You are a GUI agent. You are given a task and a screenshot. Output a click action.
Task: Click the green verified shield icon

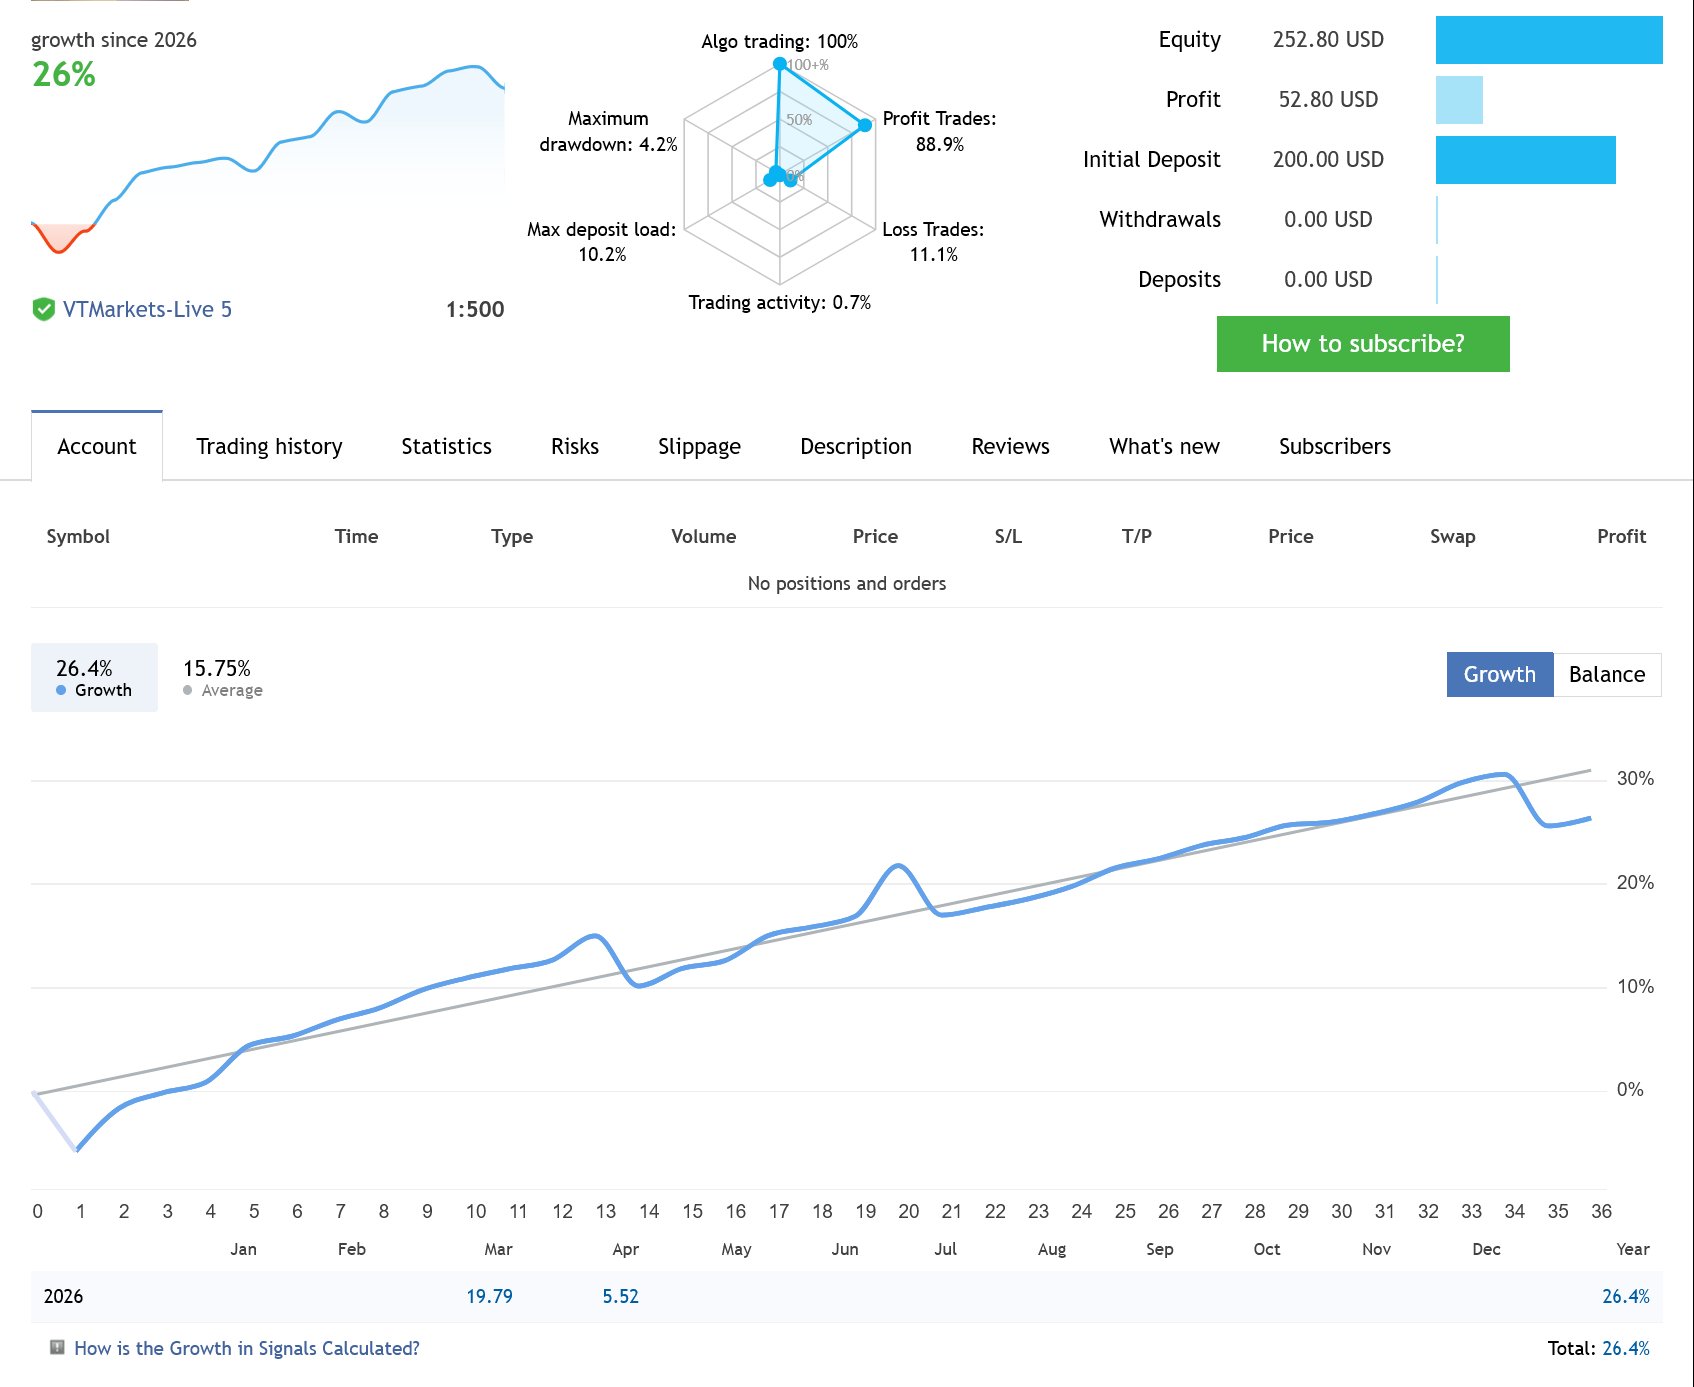click(43, 309)
